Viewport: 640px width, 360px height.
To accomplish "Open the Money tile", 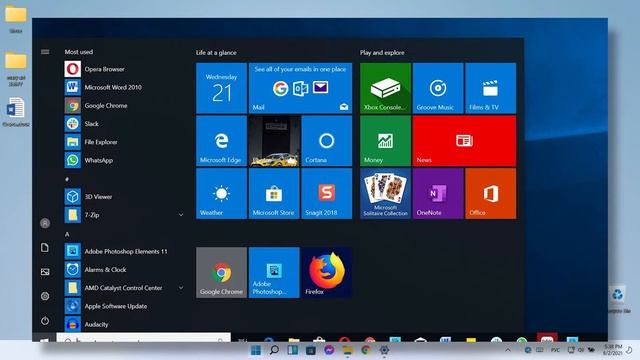I will click(385, 141).
